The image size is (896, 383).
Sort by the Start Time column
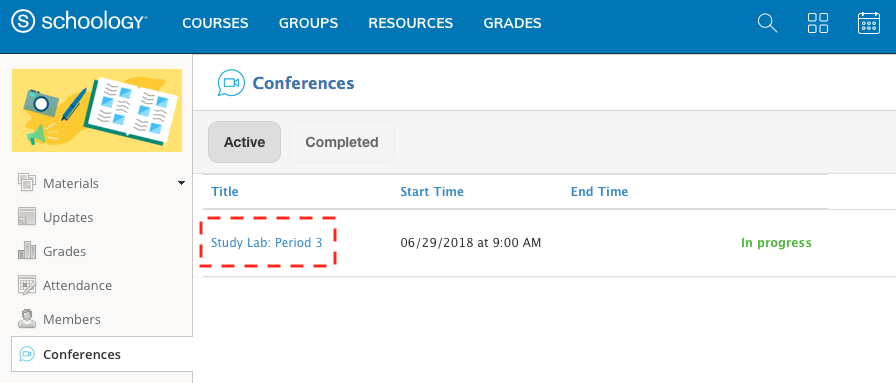(432, 192)
